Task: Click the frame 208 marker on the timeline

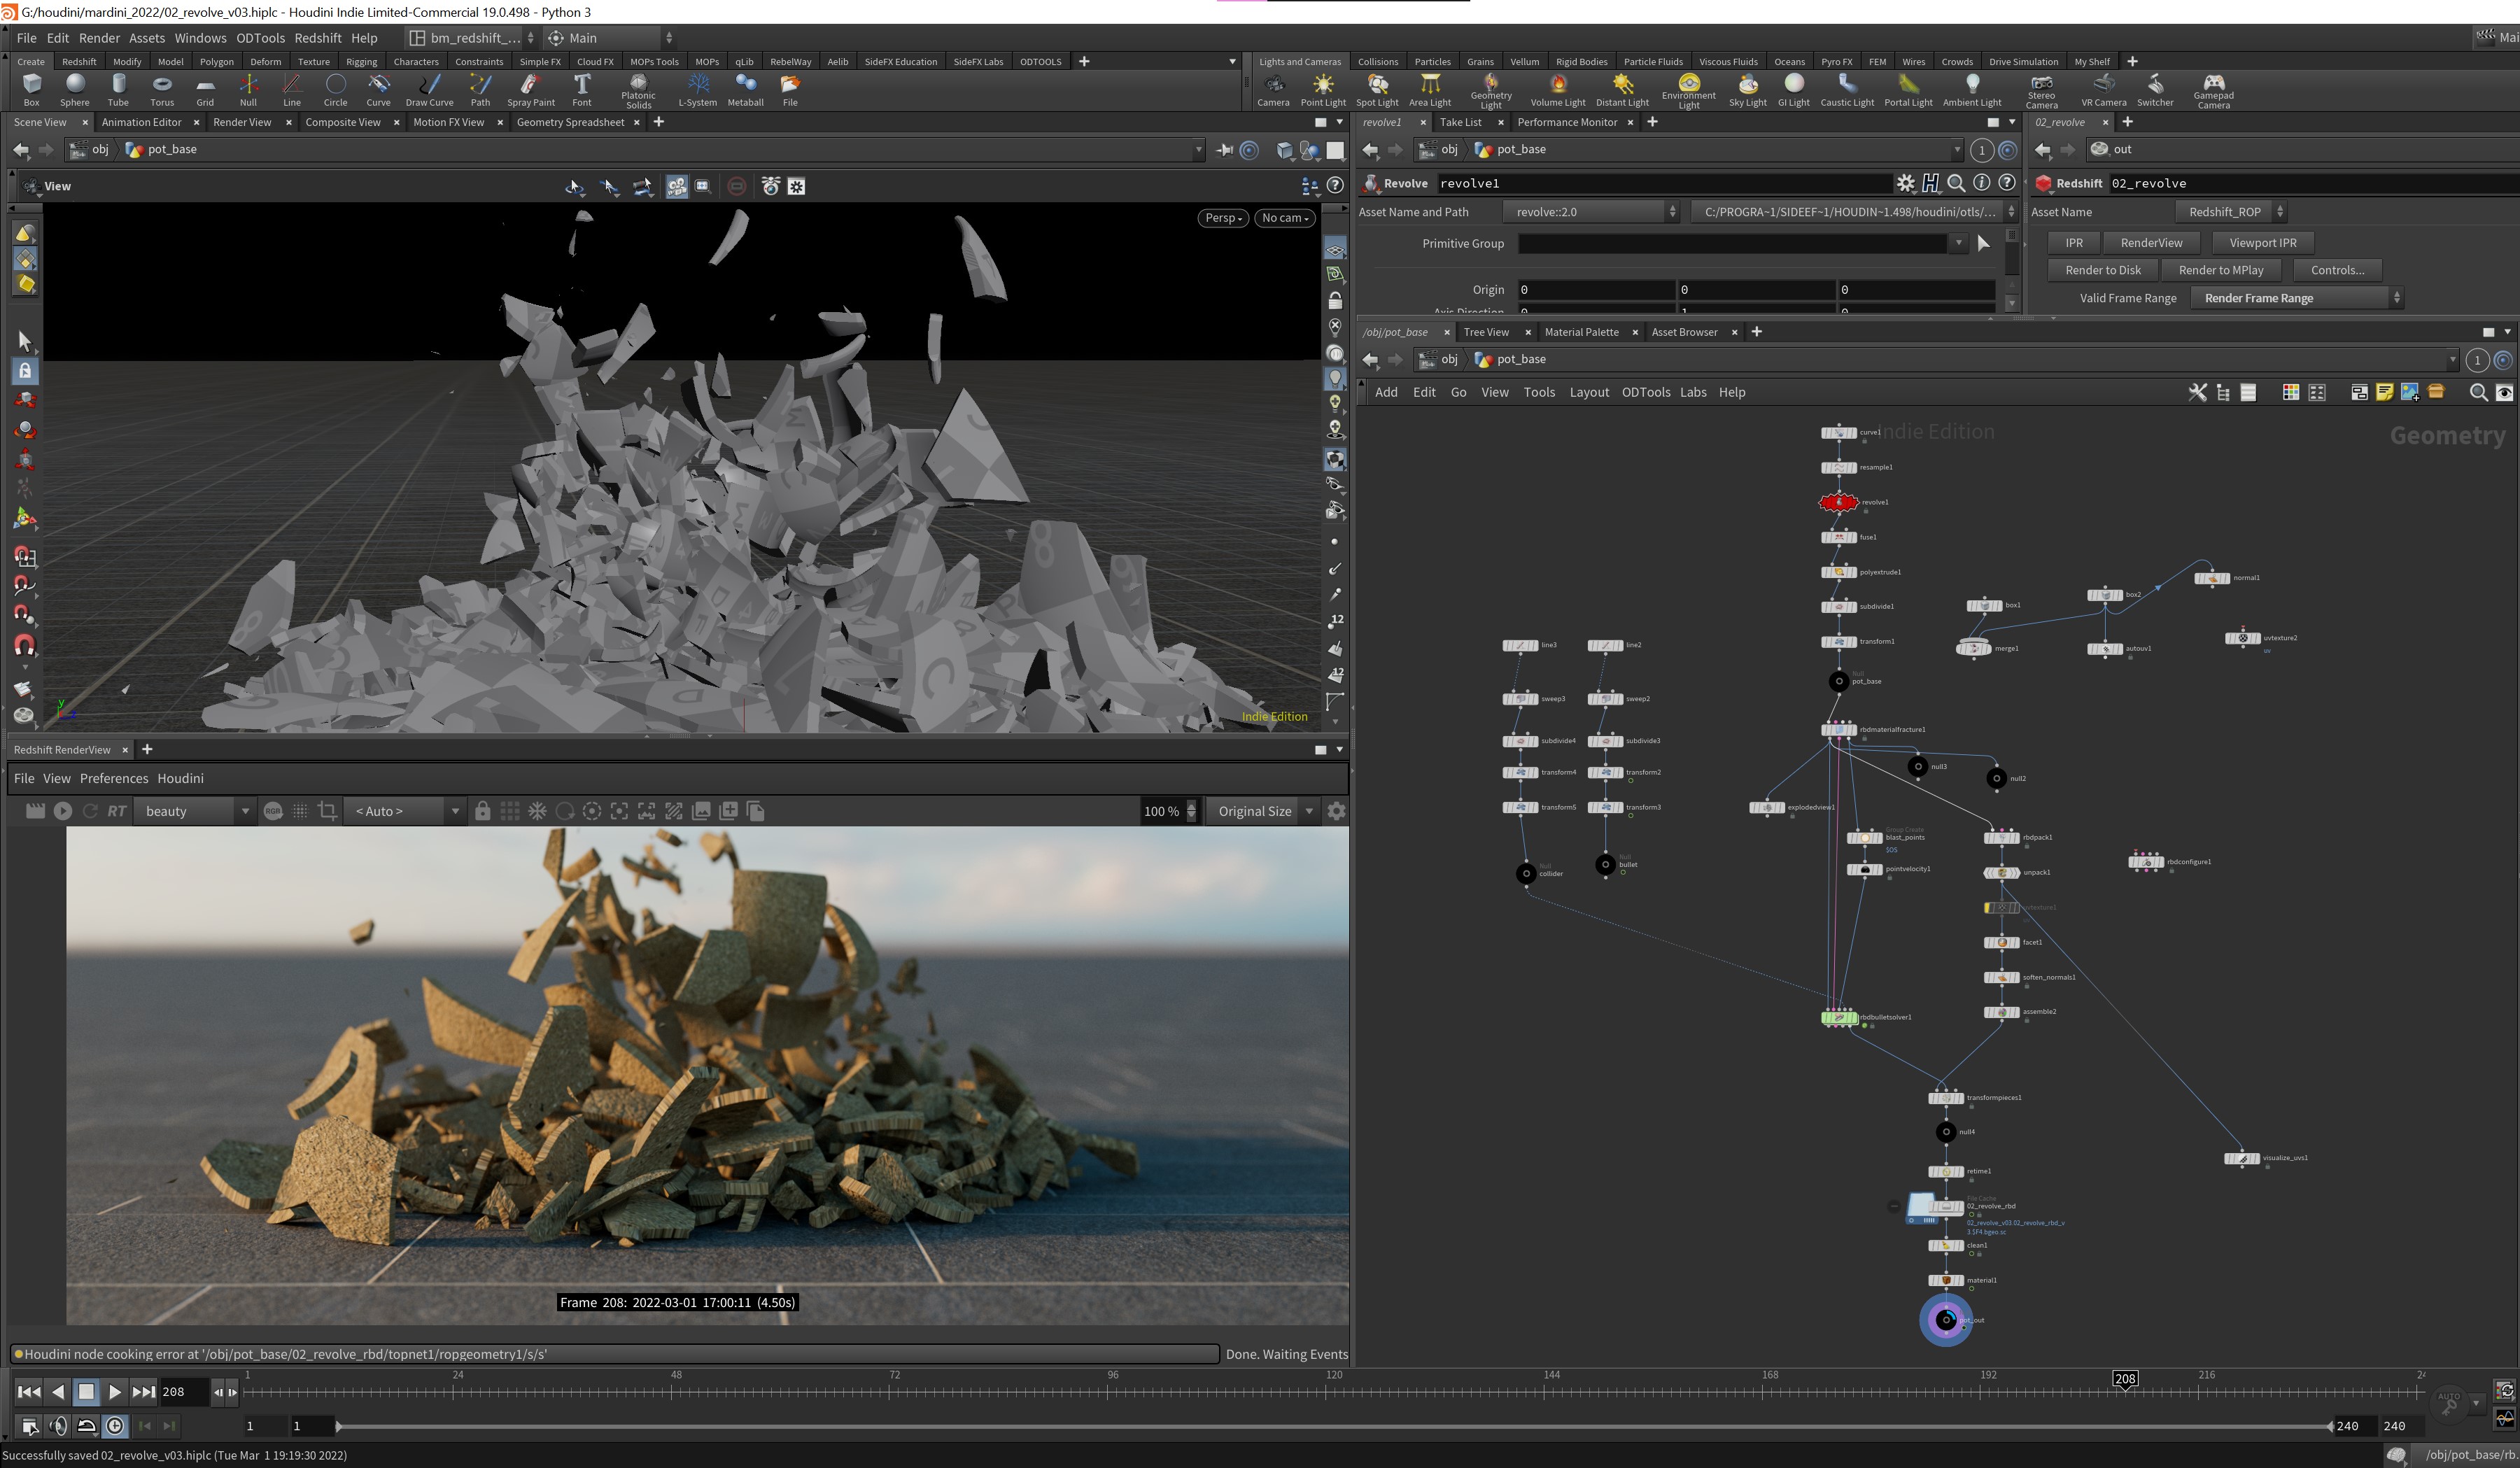Action: 2125,1379
